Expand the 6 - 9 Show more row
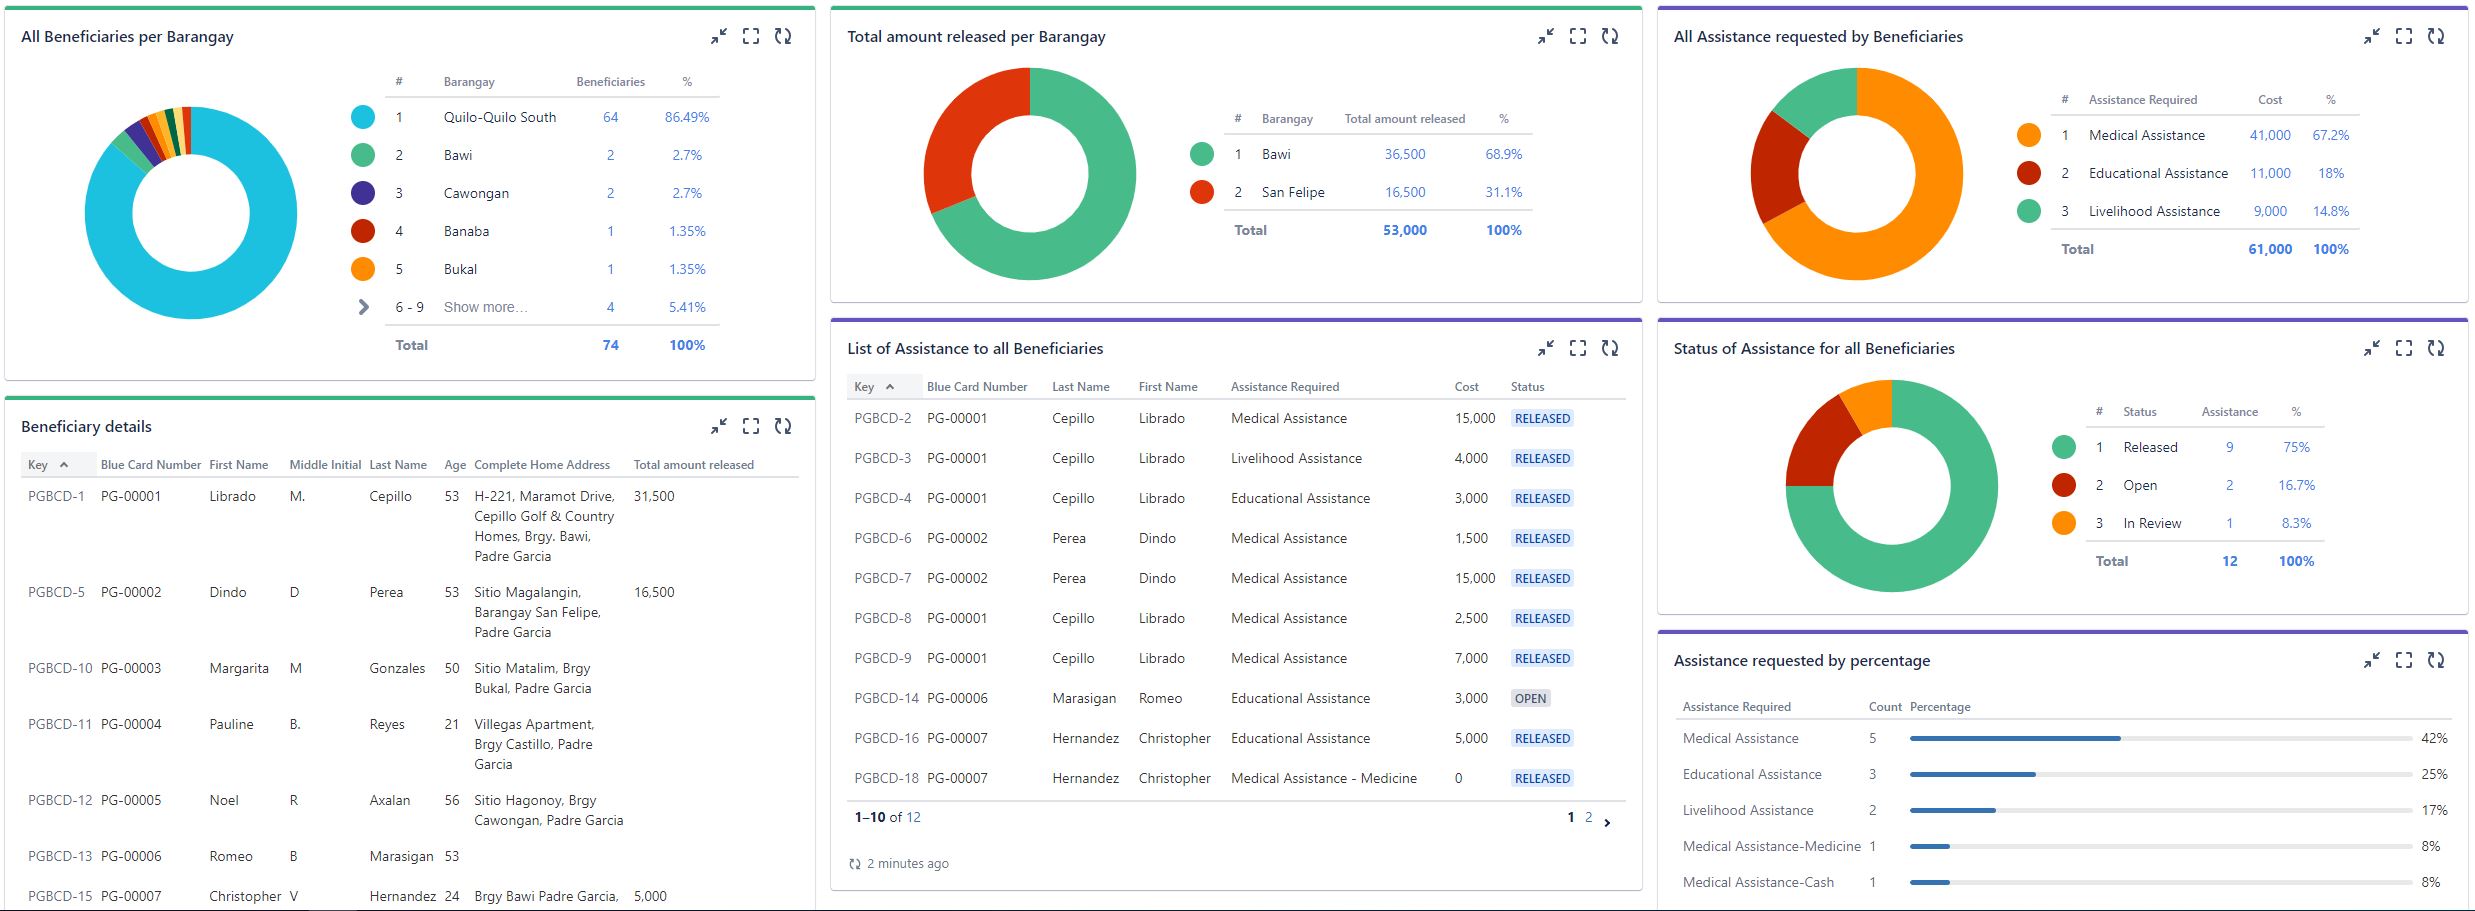This screenshot has width=2475, height=911. point(364,307)
